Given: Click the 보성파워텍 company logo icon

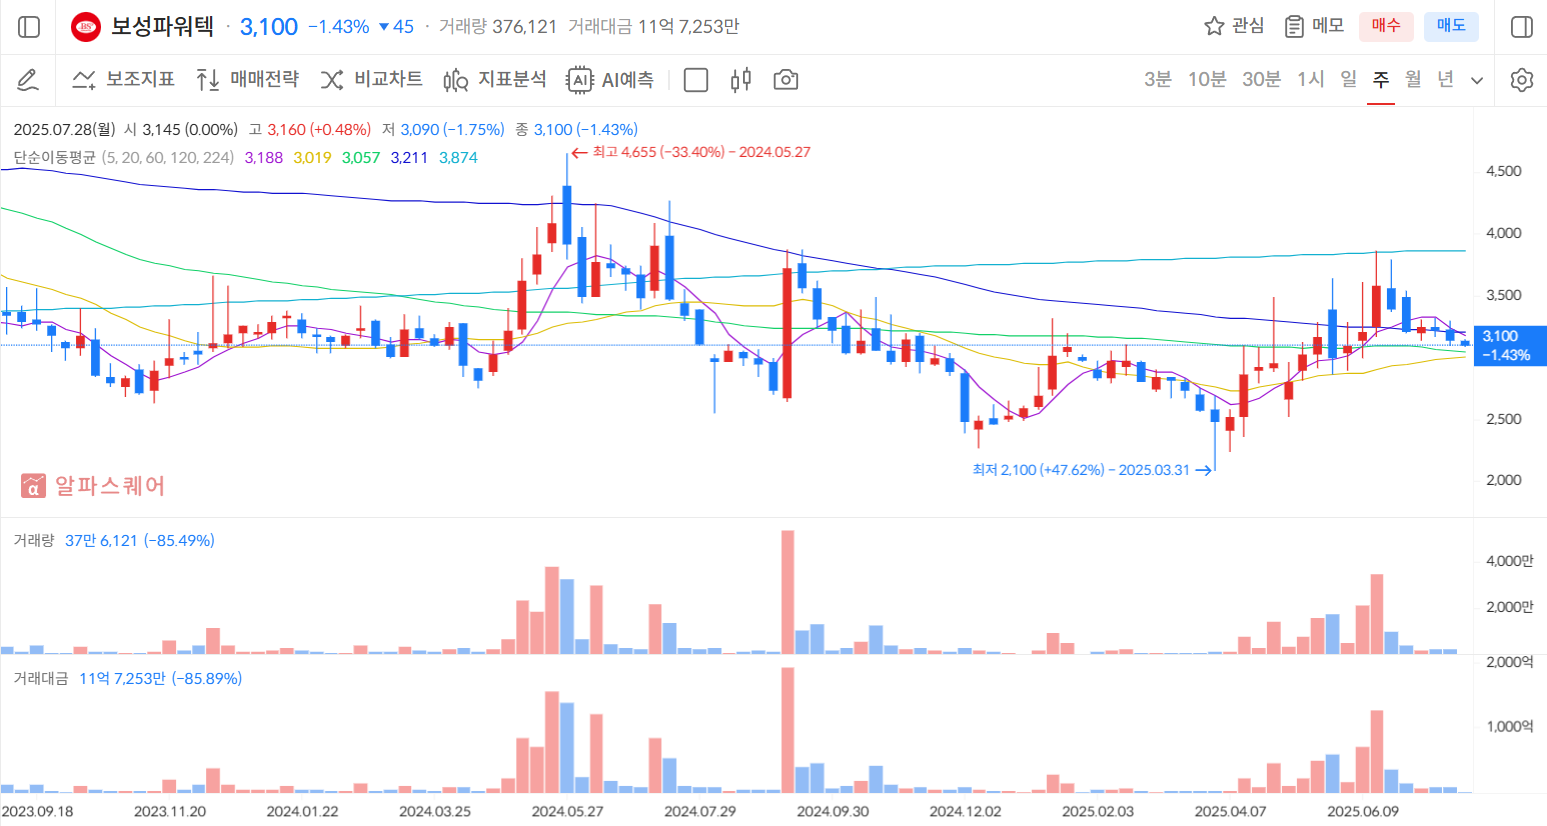Looking at the screenshot, I should coord(86,27).
